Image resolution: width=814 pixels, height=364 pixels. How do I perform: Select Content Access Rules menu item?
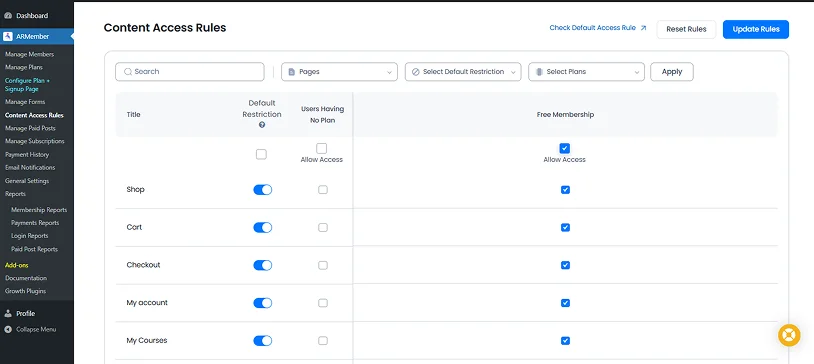34,115
